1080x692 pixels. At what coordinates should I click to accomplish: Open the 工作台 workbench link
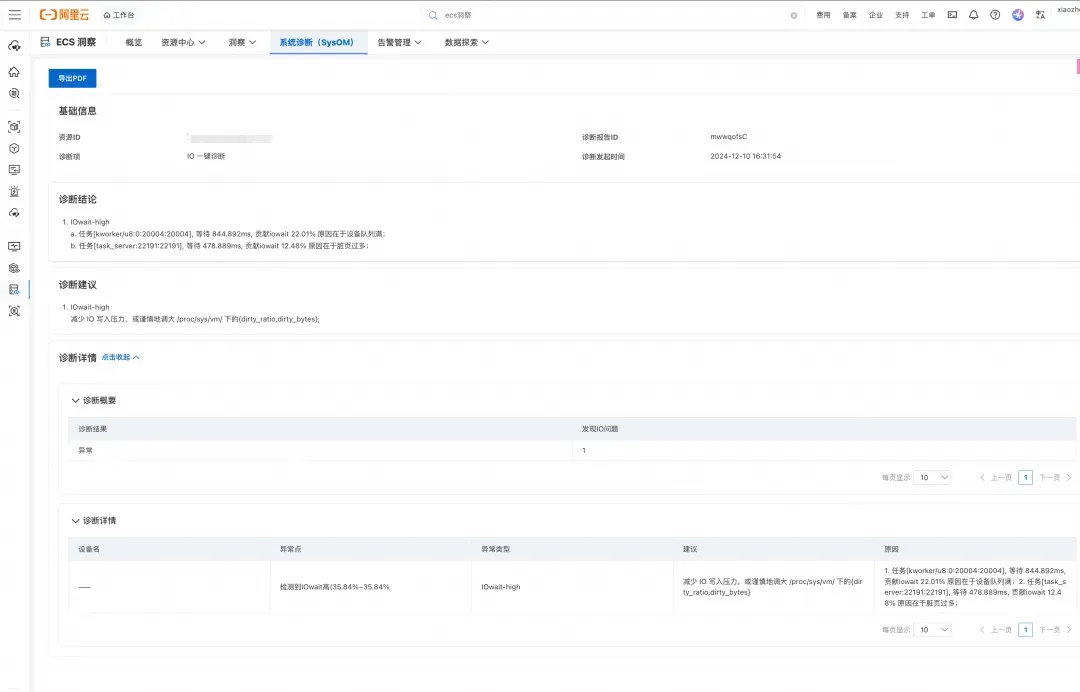point(119,14)
